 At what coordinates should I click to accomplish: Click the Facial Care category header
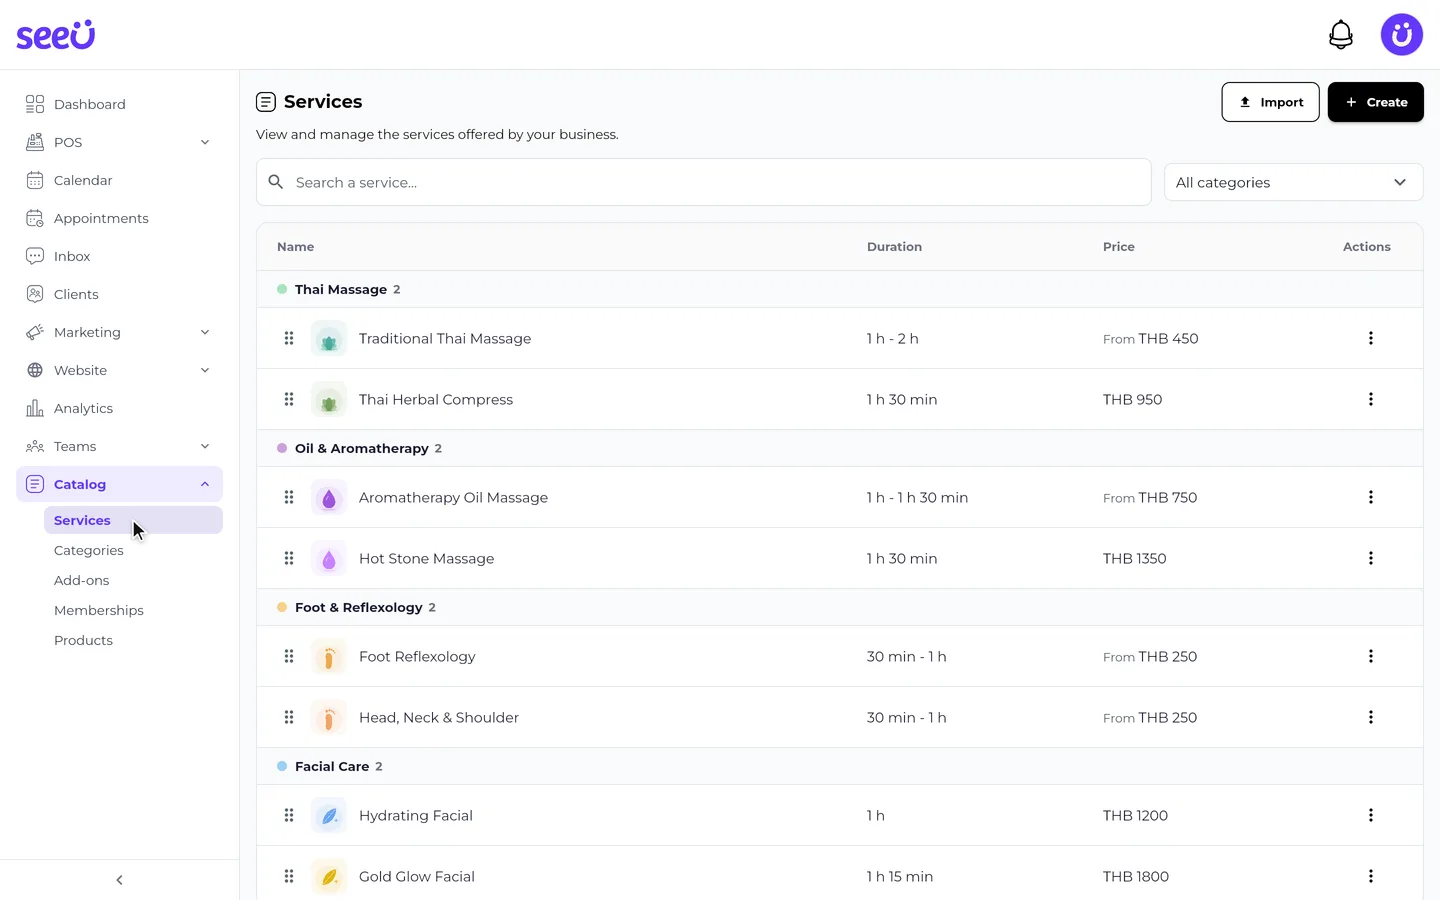tap(840, 766)
